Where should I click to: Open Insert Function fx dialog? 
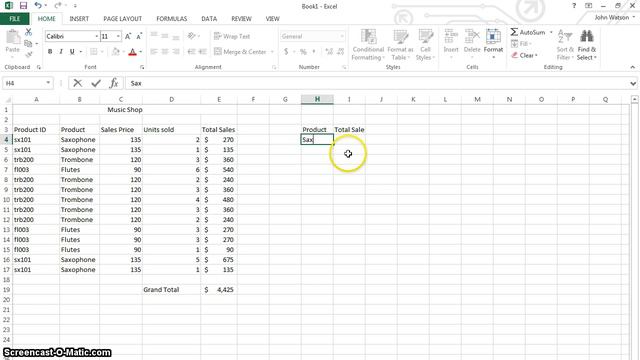[114, 83]
